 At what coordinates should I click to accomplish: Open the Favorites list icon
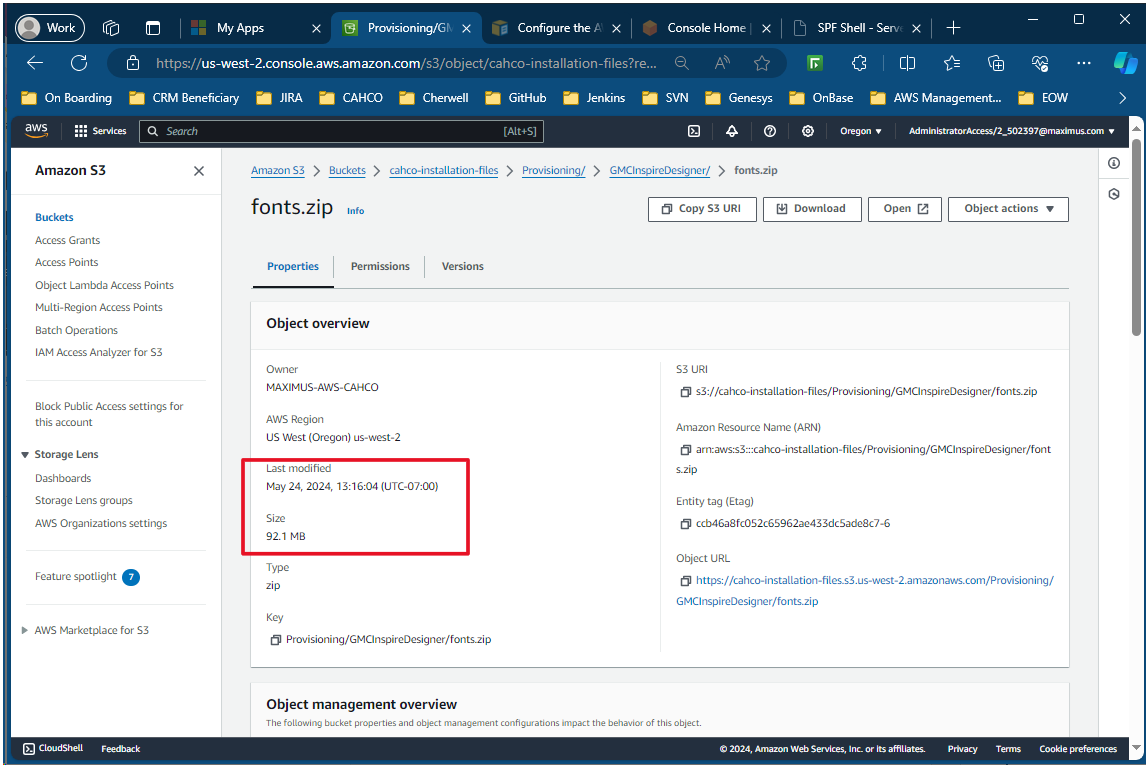click(952, 64)
